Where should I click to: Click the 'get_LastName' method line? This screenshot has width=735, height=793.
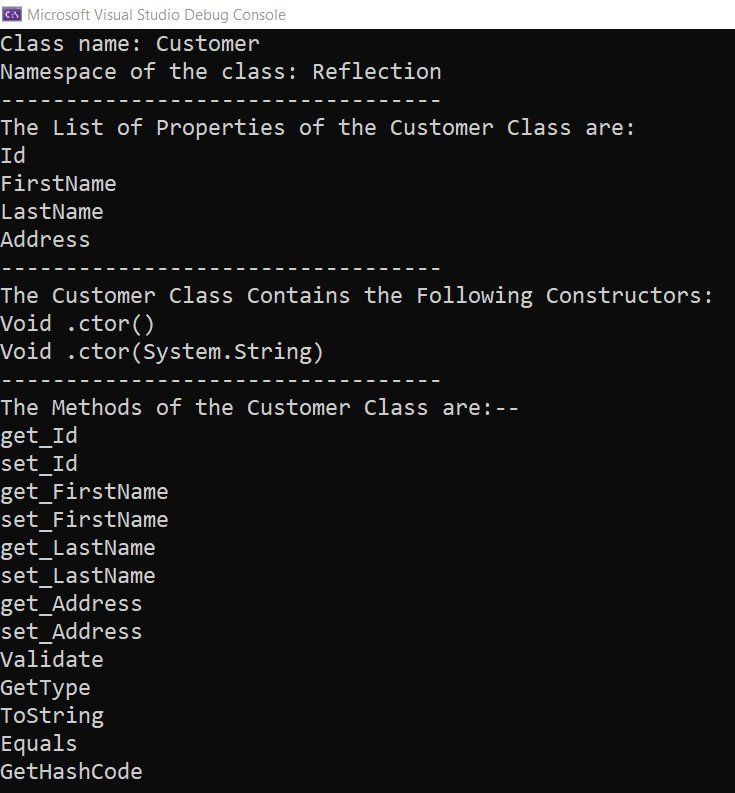point(78,548)
